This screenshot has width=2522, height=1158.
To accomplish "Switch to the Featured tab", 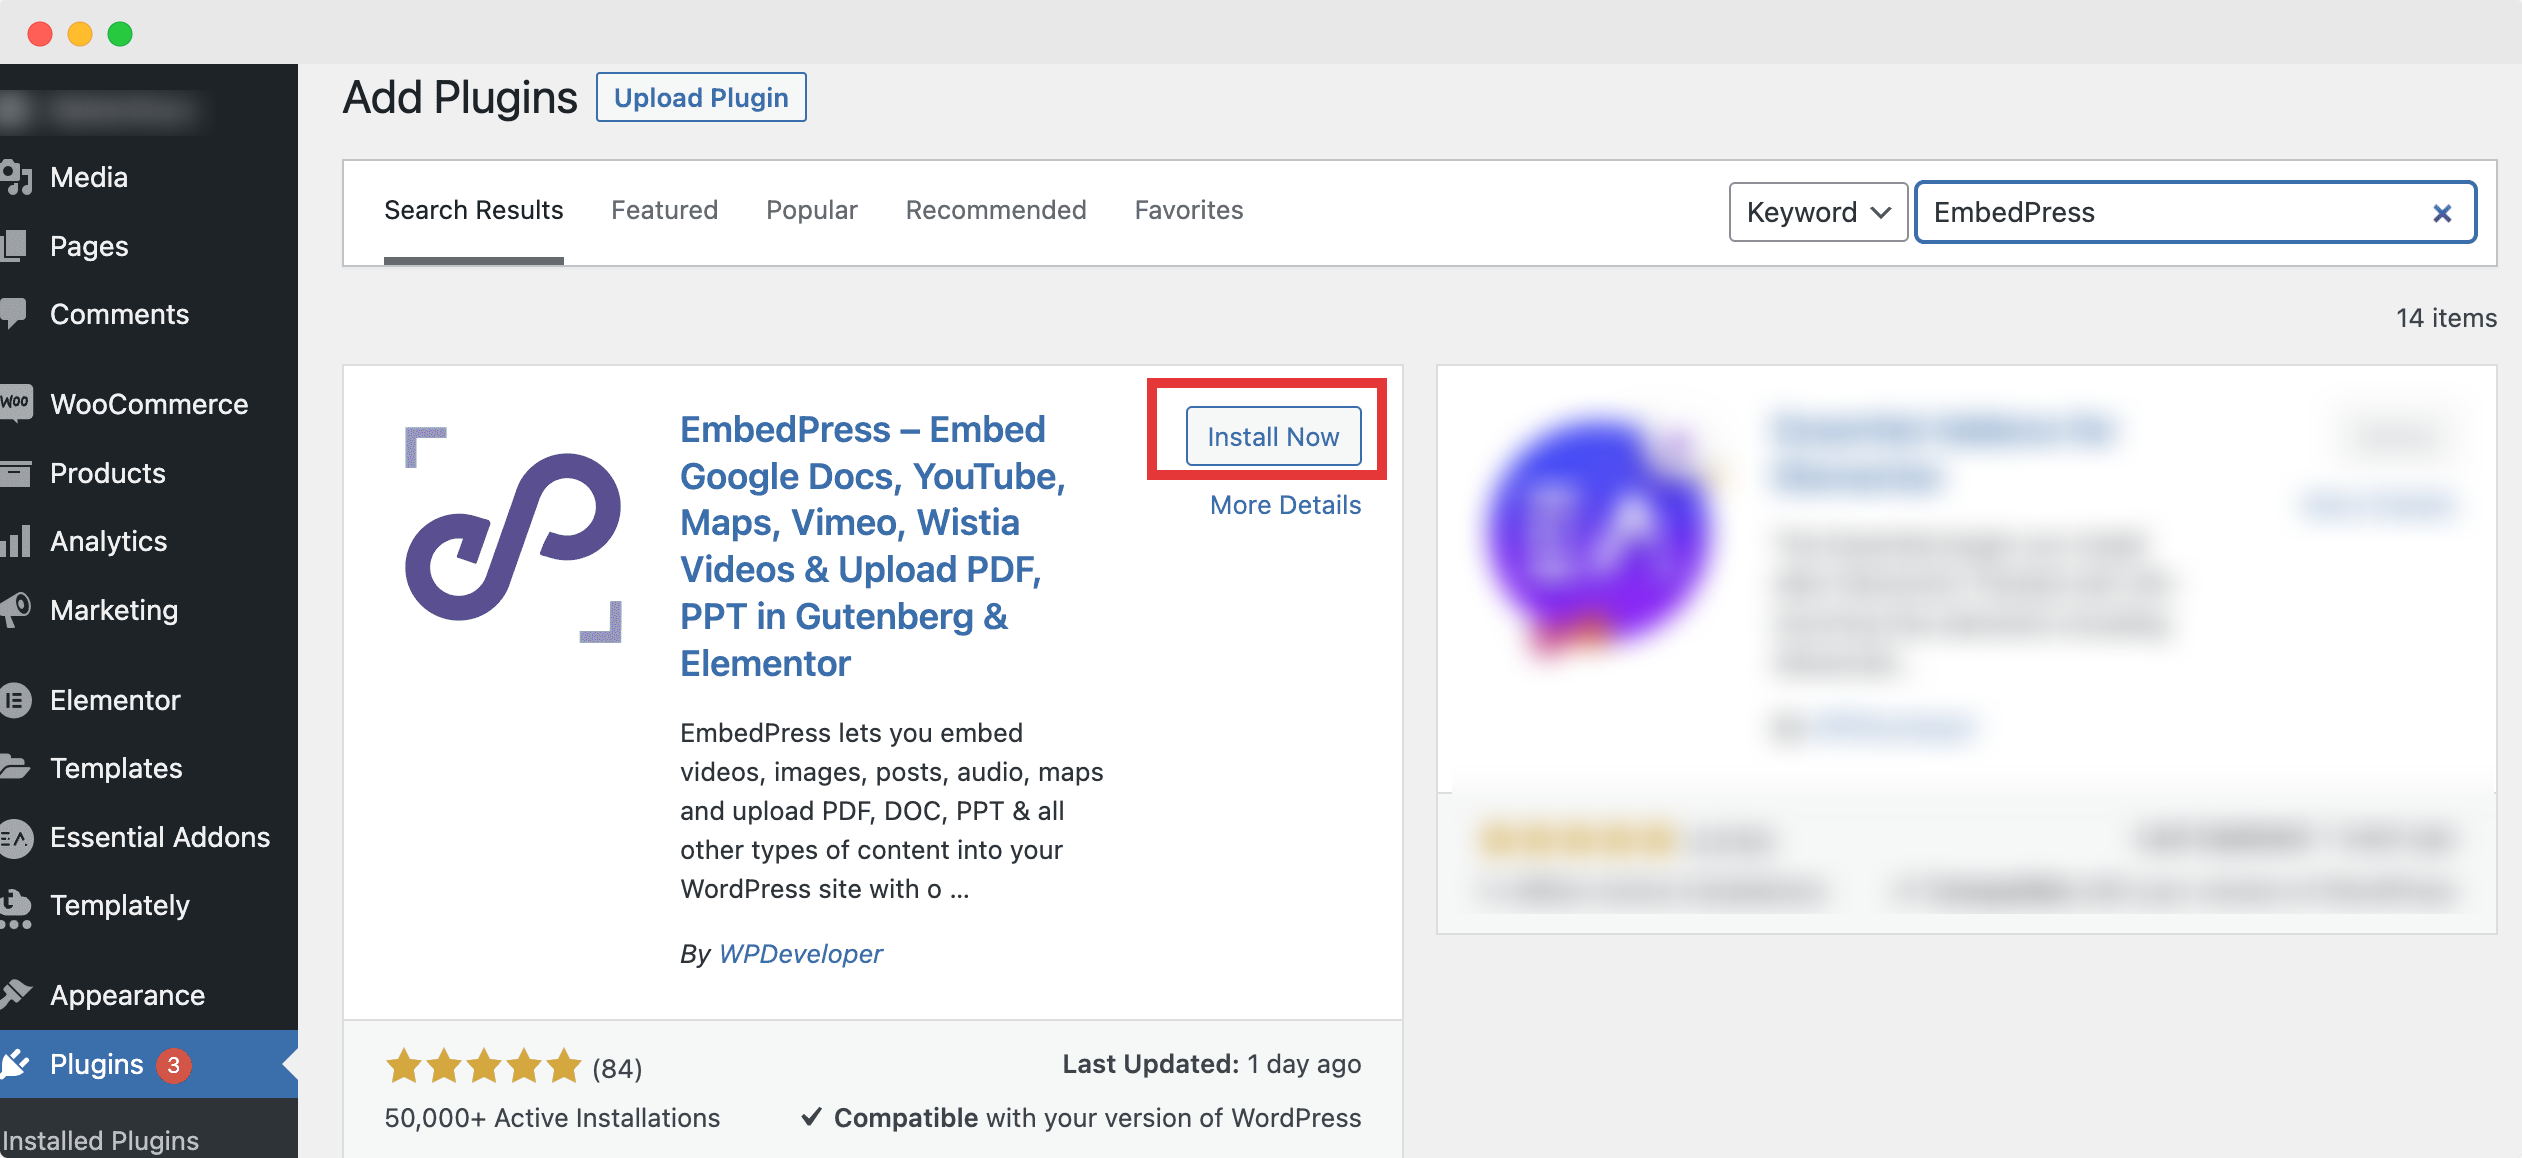I will point(664,209).
